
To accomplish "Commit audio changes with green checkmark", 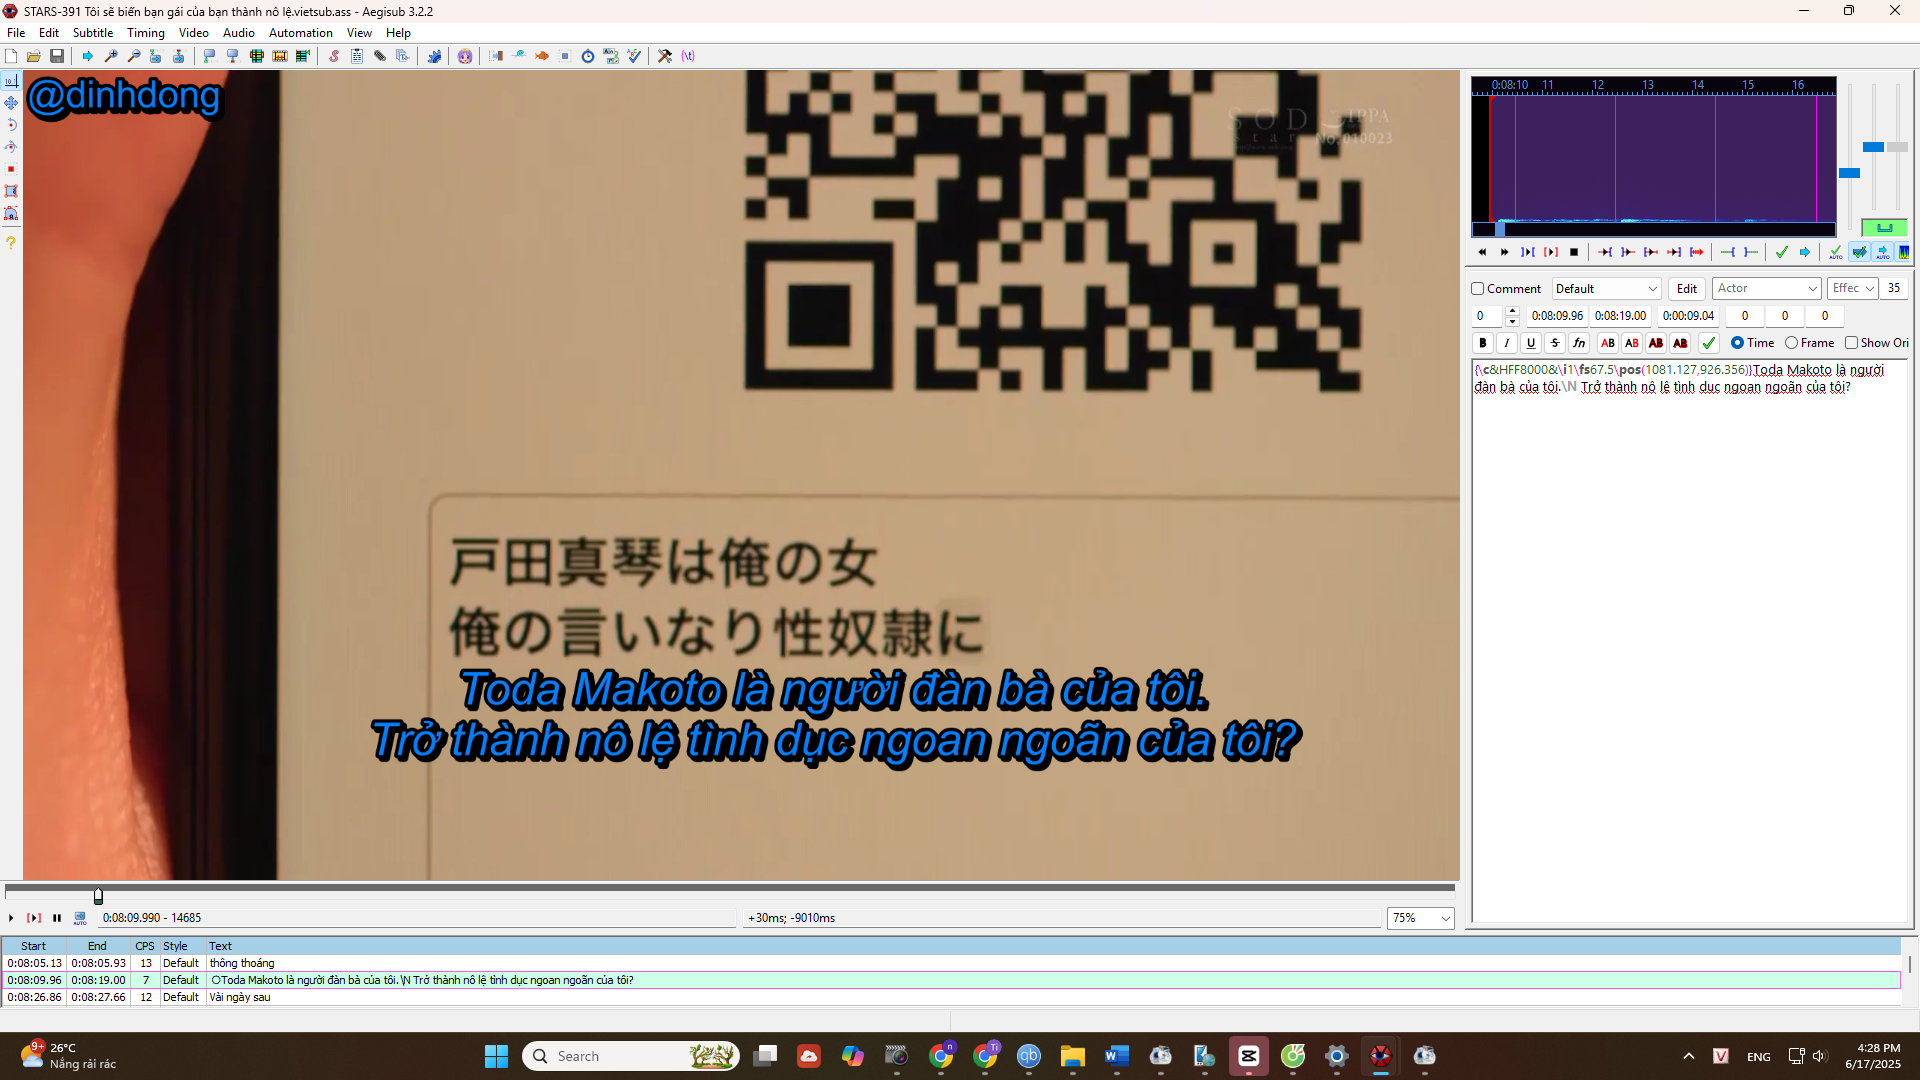I will point(1781,252).
